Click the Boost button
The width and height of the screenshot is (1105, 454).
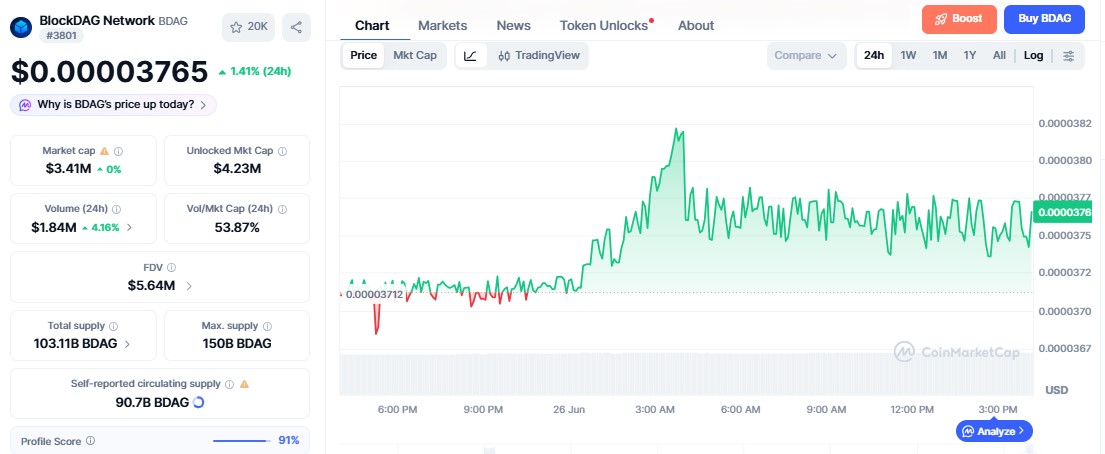(959, 19)
